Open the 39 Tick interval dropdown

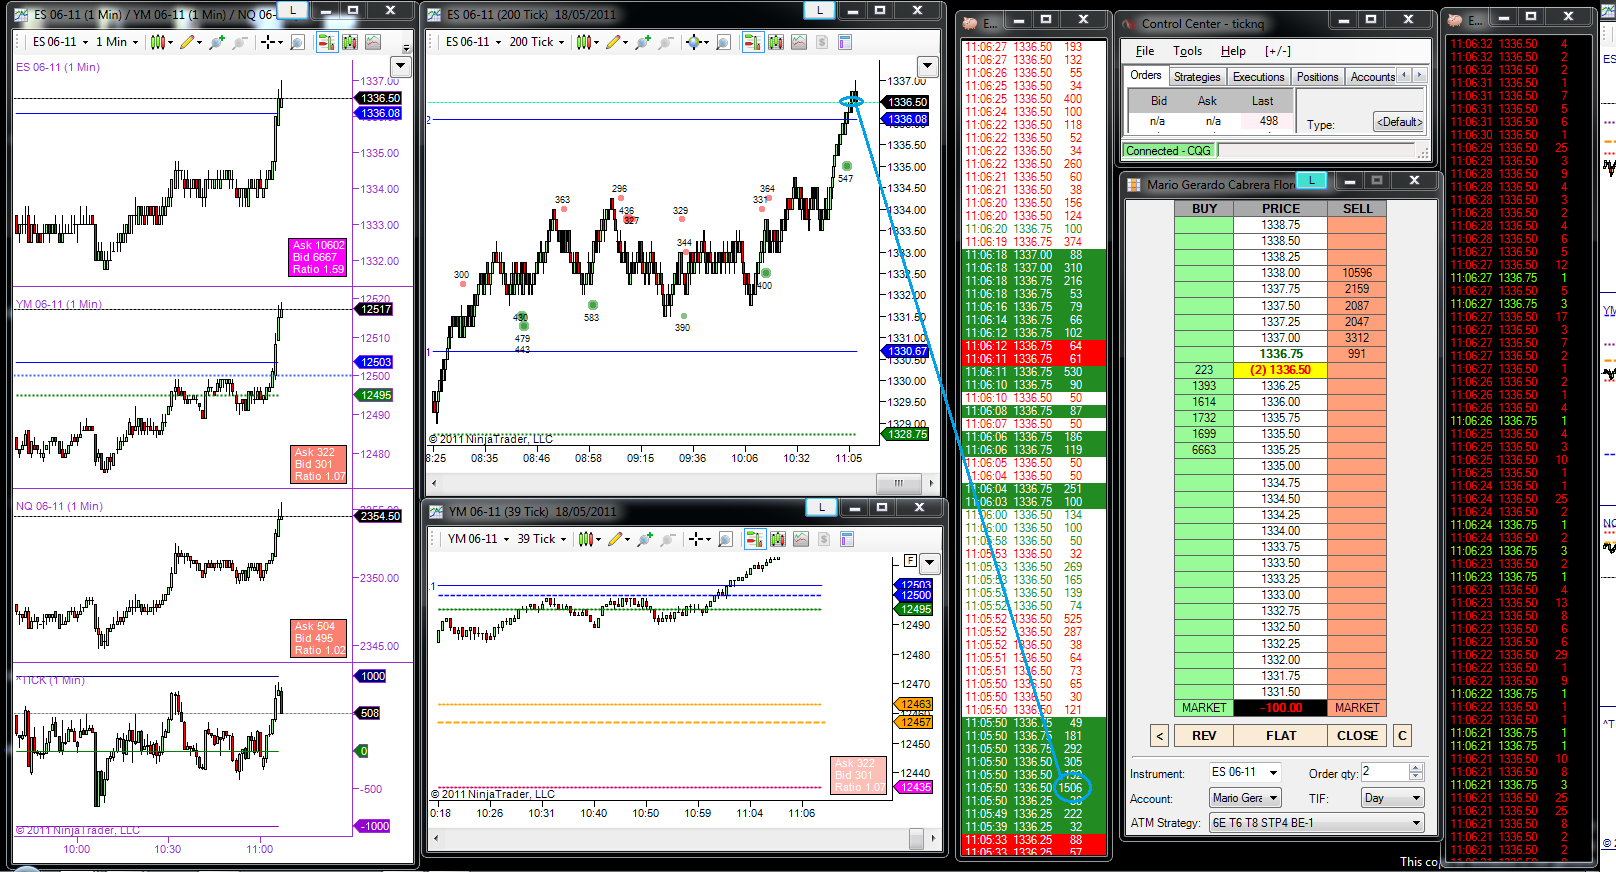point(541,539)
